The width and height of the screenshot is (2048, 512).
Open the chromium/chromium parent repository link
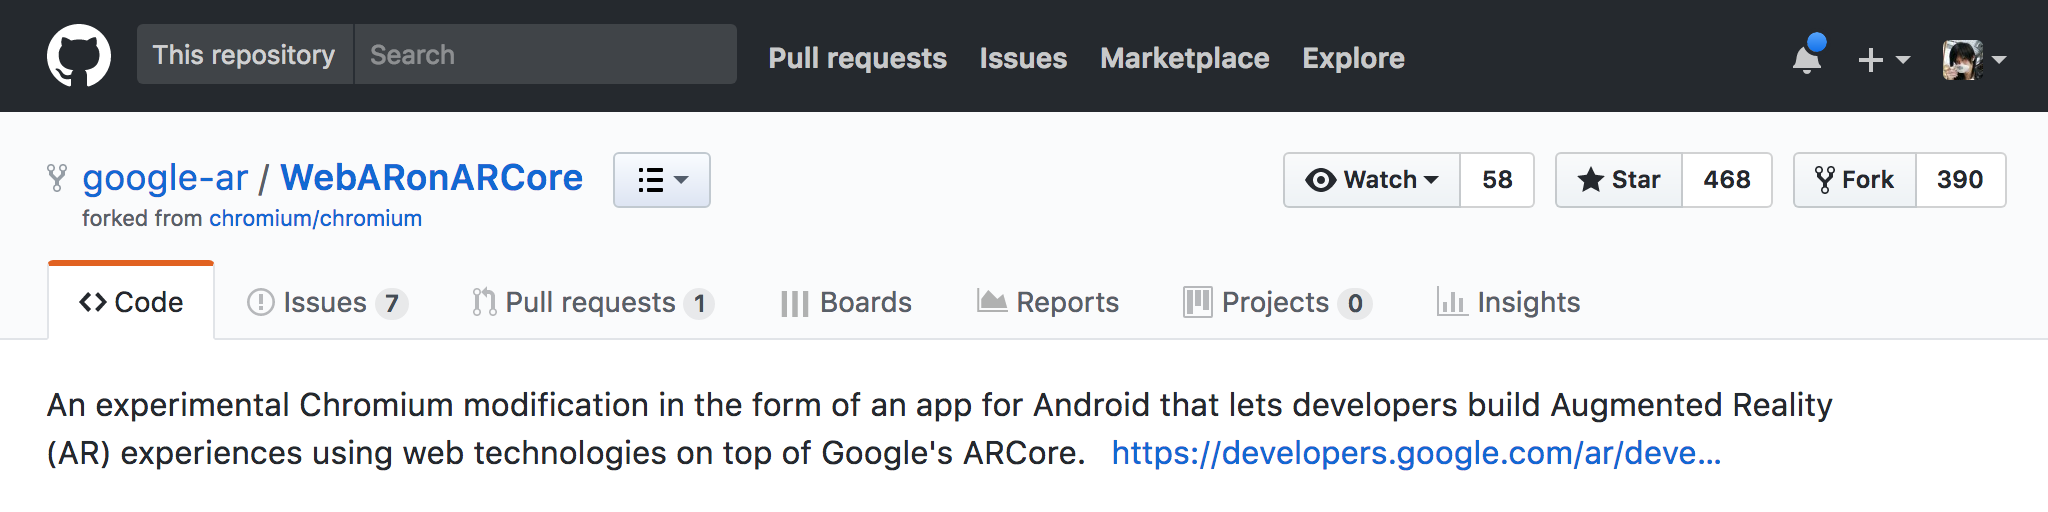(x=315, y=218)
